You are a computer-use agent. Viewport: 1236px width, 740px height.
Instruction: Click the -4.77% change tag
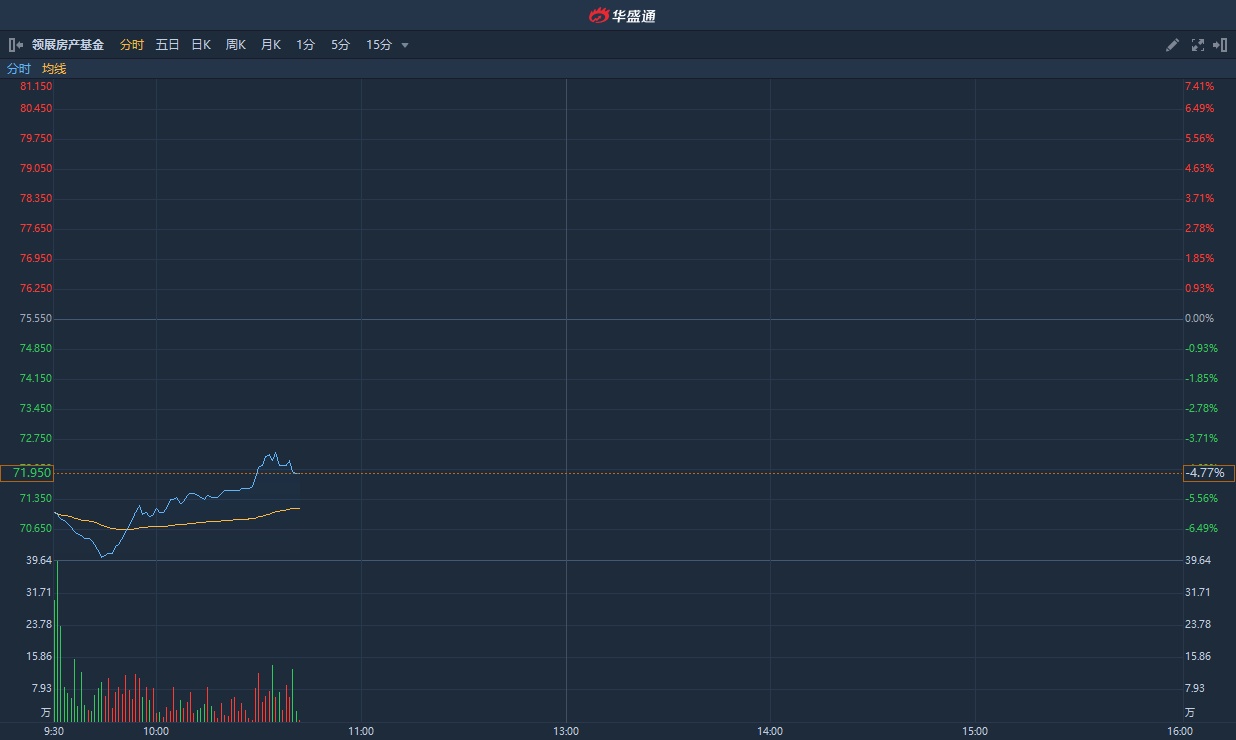pyautogui.click(x=1207, y=473)
